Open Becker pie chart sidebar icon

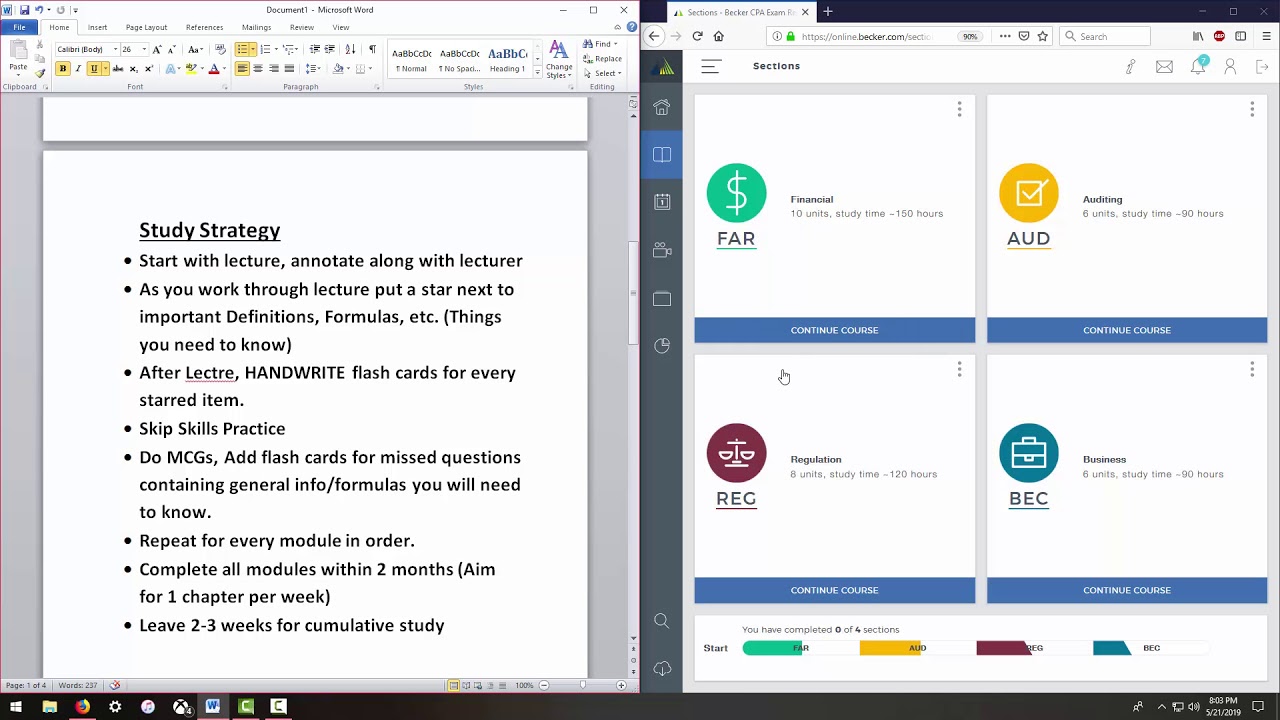[x=662, y=345]
